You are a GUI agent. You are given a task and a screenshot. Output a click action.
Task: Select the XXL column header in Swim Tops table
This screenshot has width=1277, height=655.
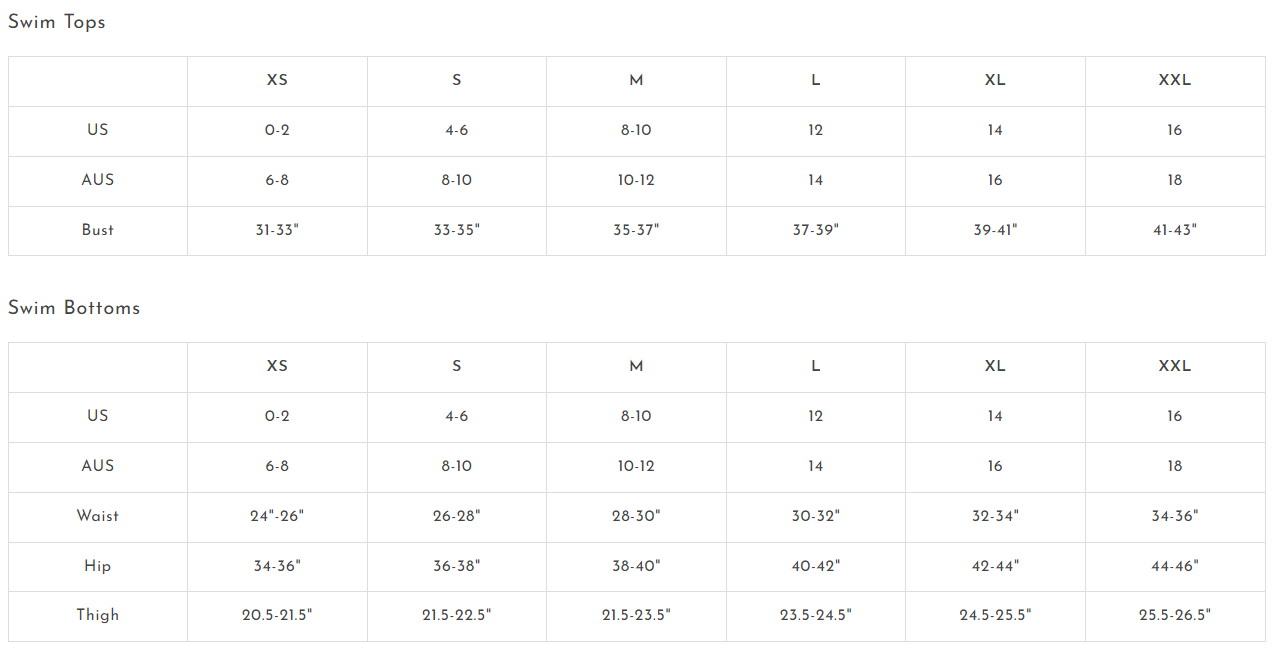click(x=1174, y=80)
